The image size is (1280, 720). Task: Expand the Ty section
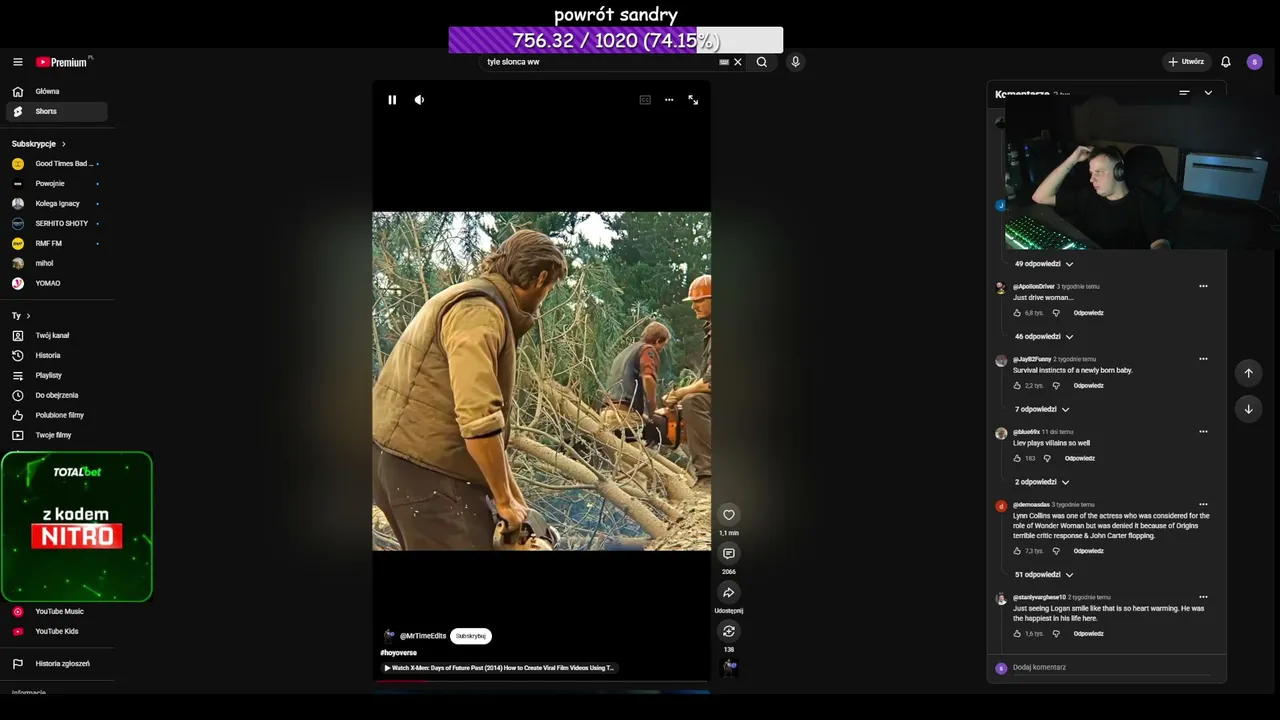[x=21, y=316]
